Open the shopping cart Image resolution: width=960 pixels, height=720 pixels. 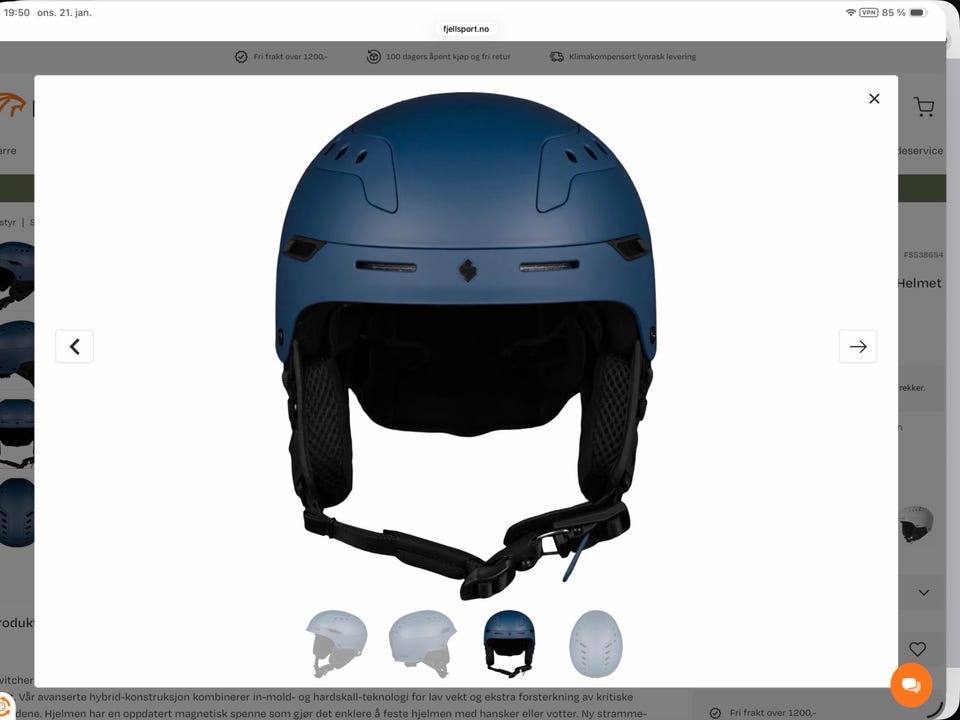924,107
